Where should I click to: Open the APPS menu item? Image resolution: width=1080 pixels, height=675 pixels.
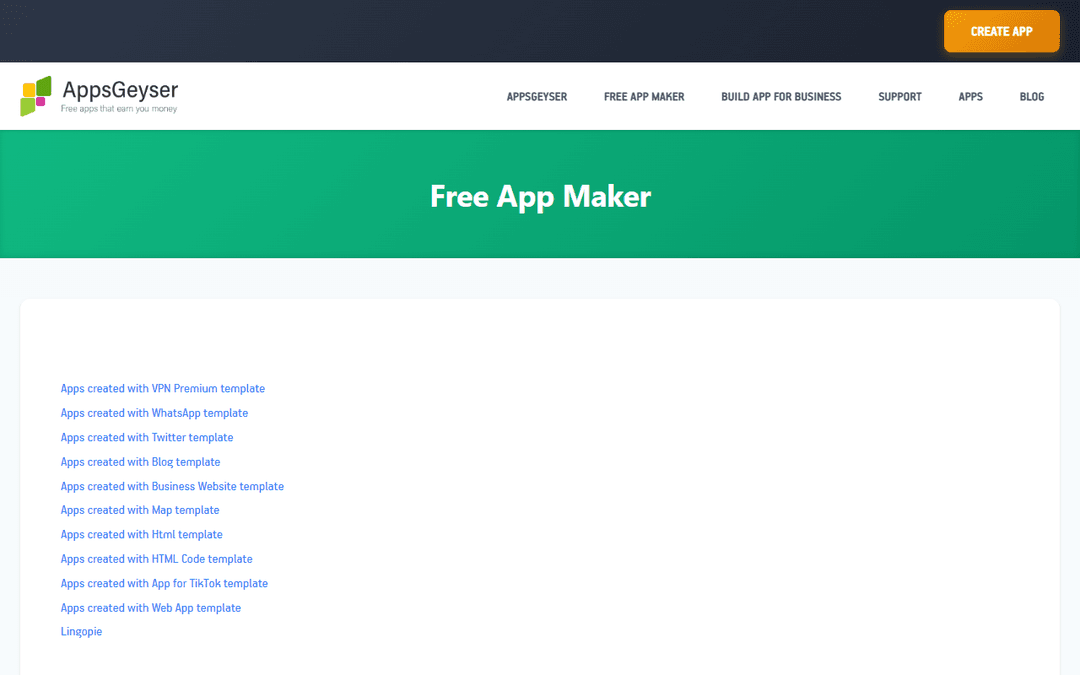click(x=970, y=96)
